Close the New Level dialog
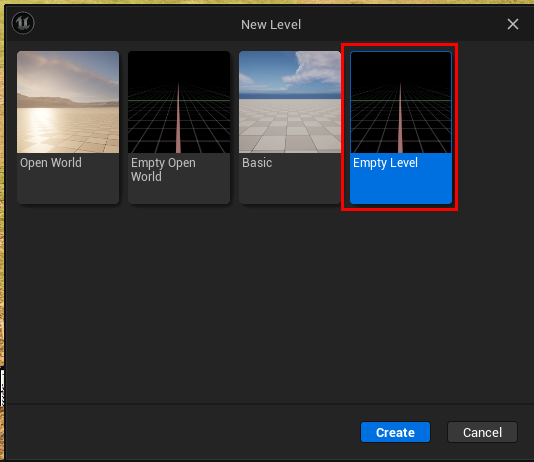Screen dimensions: 534x462 pos(513,24)
